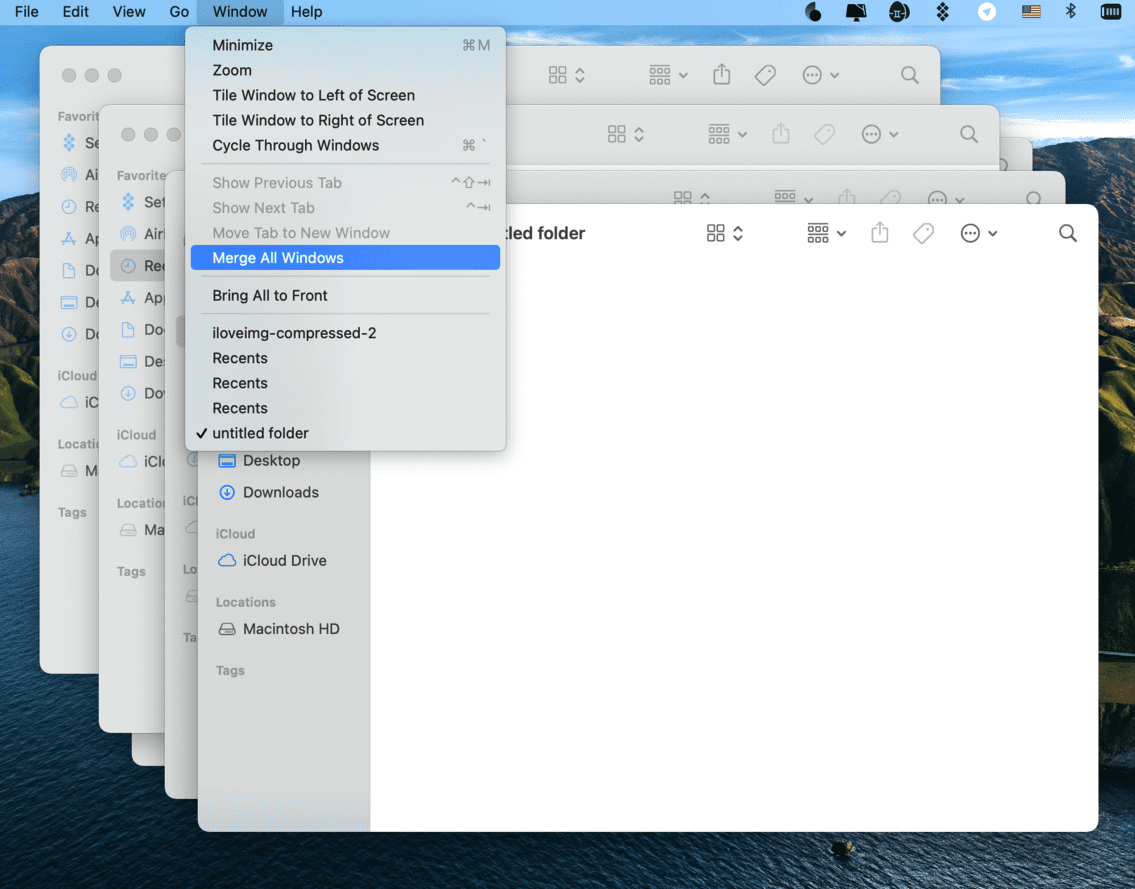Choose Cycle Through Windows
Viewport: 1135px width, 889px height.
tap(345, 145)
